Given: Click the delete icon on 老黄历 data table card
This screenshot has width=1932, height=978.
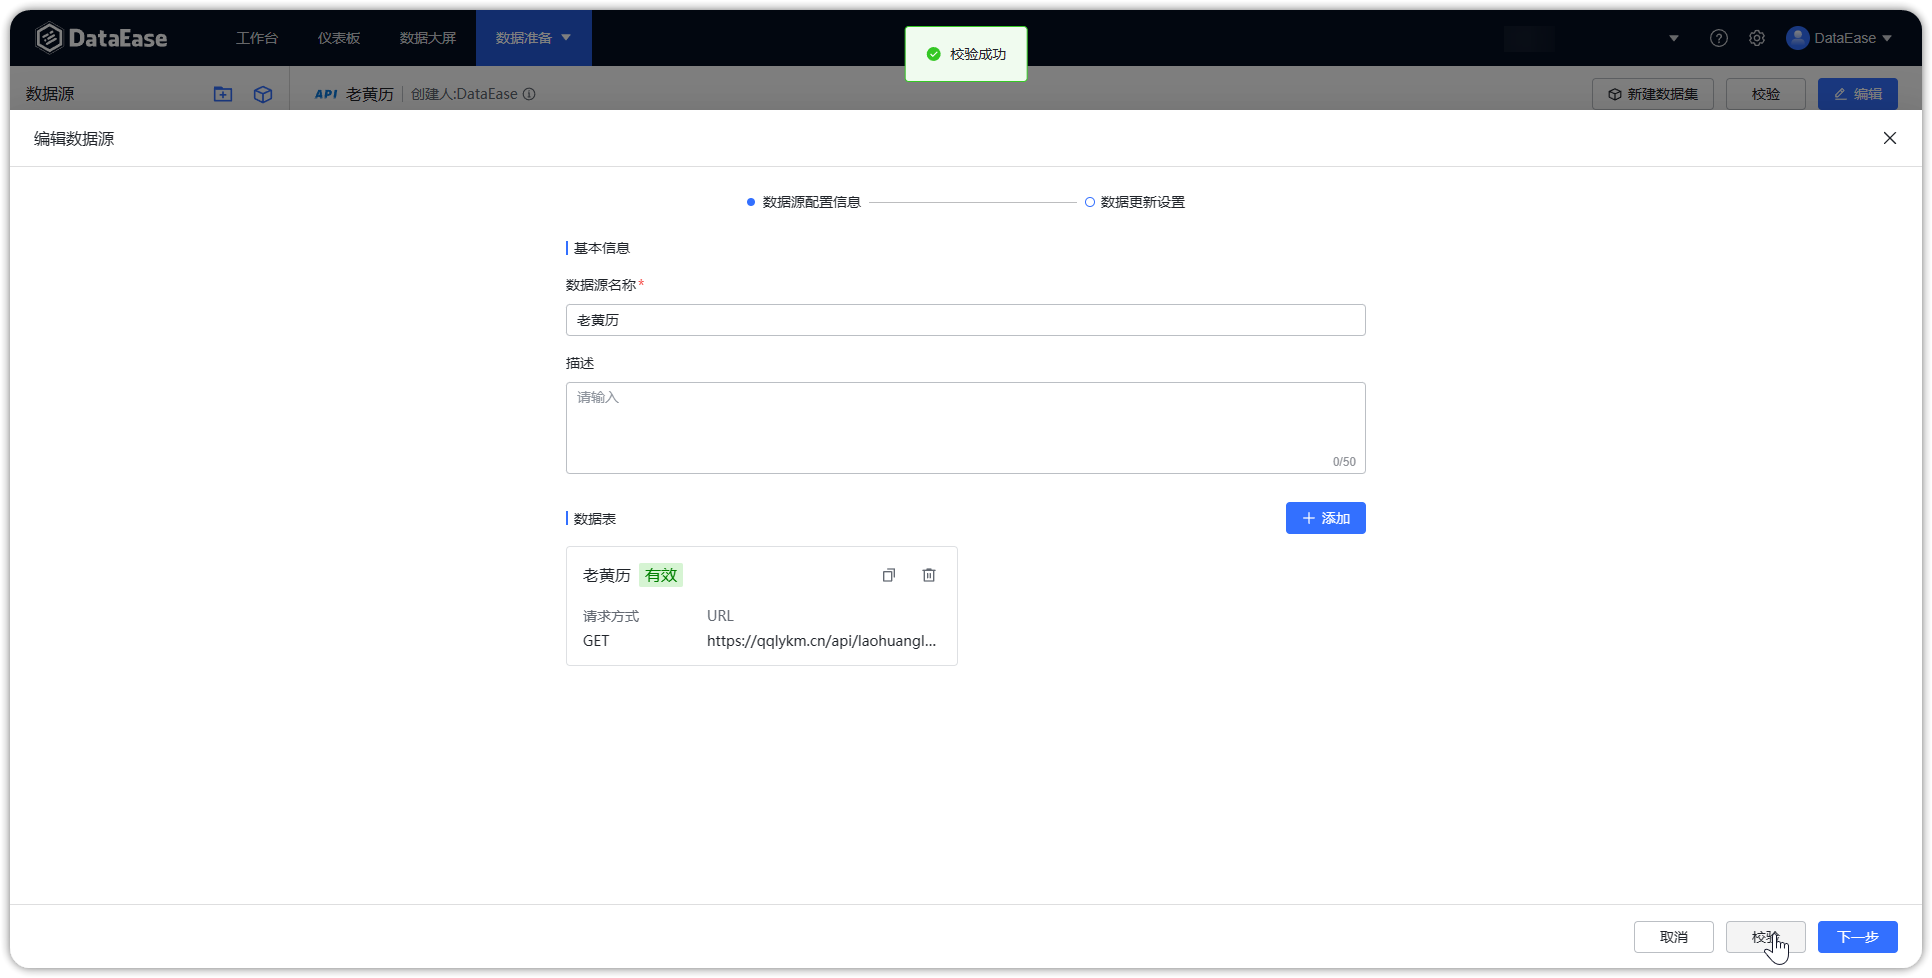Looking at the screenshot, I should pos(928,575).
